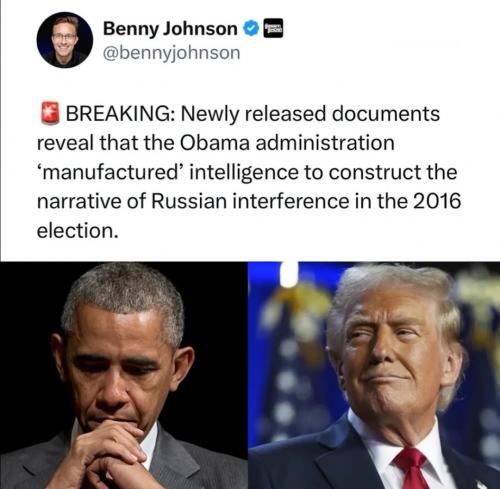The image size is (500, 489).
Task: Click the last word election in tweet
Action: click(78, 231)
